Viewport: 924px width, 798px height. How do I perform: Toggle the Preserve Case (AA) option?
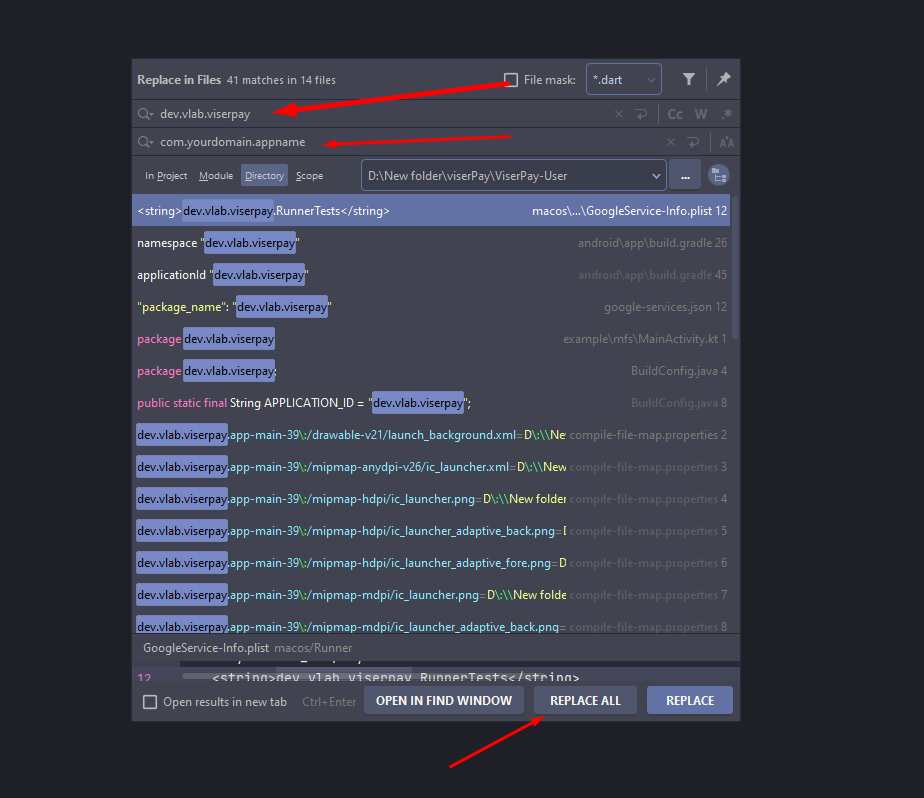(x=727, y=142)
